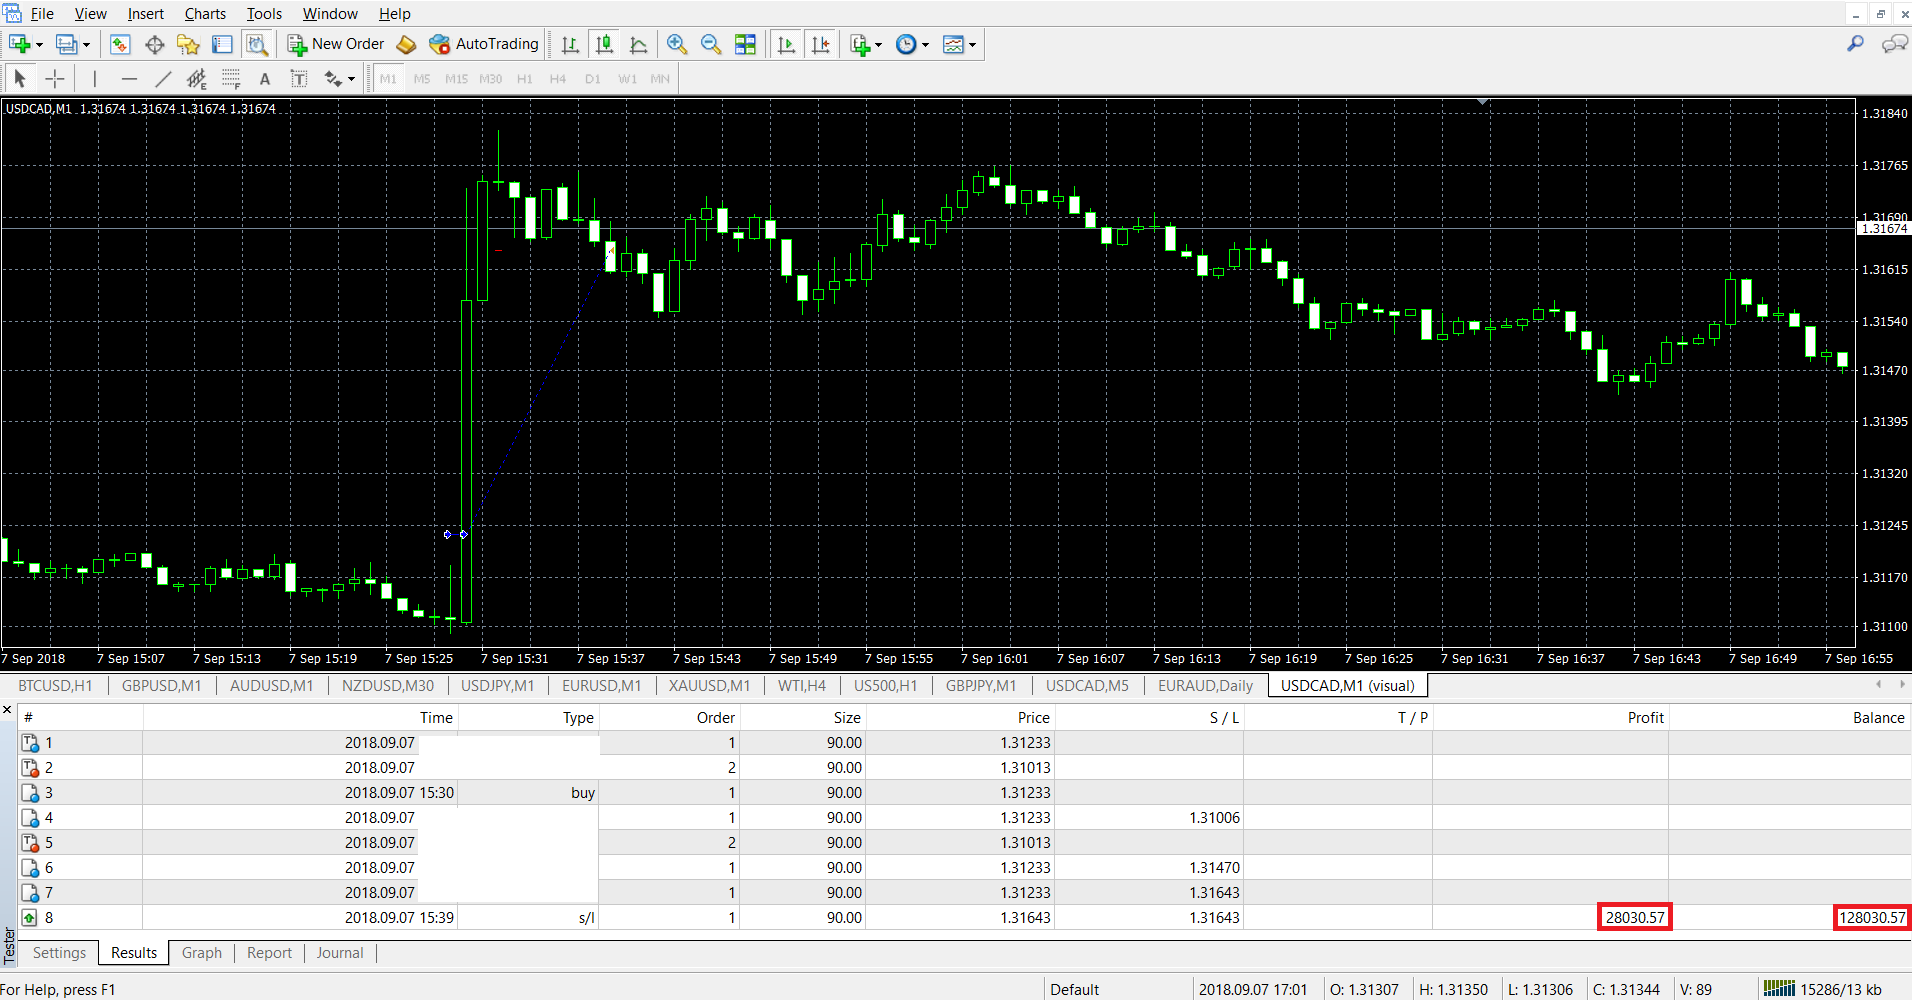The width and height of the screenshot is (1912, 1000).
Task: Select the M5 timeframe
Action: [x=422, y=78]
